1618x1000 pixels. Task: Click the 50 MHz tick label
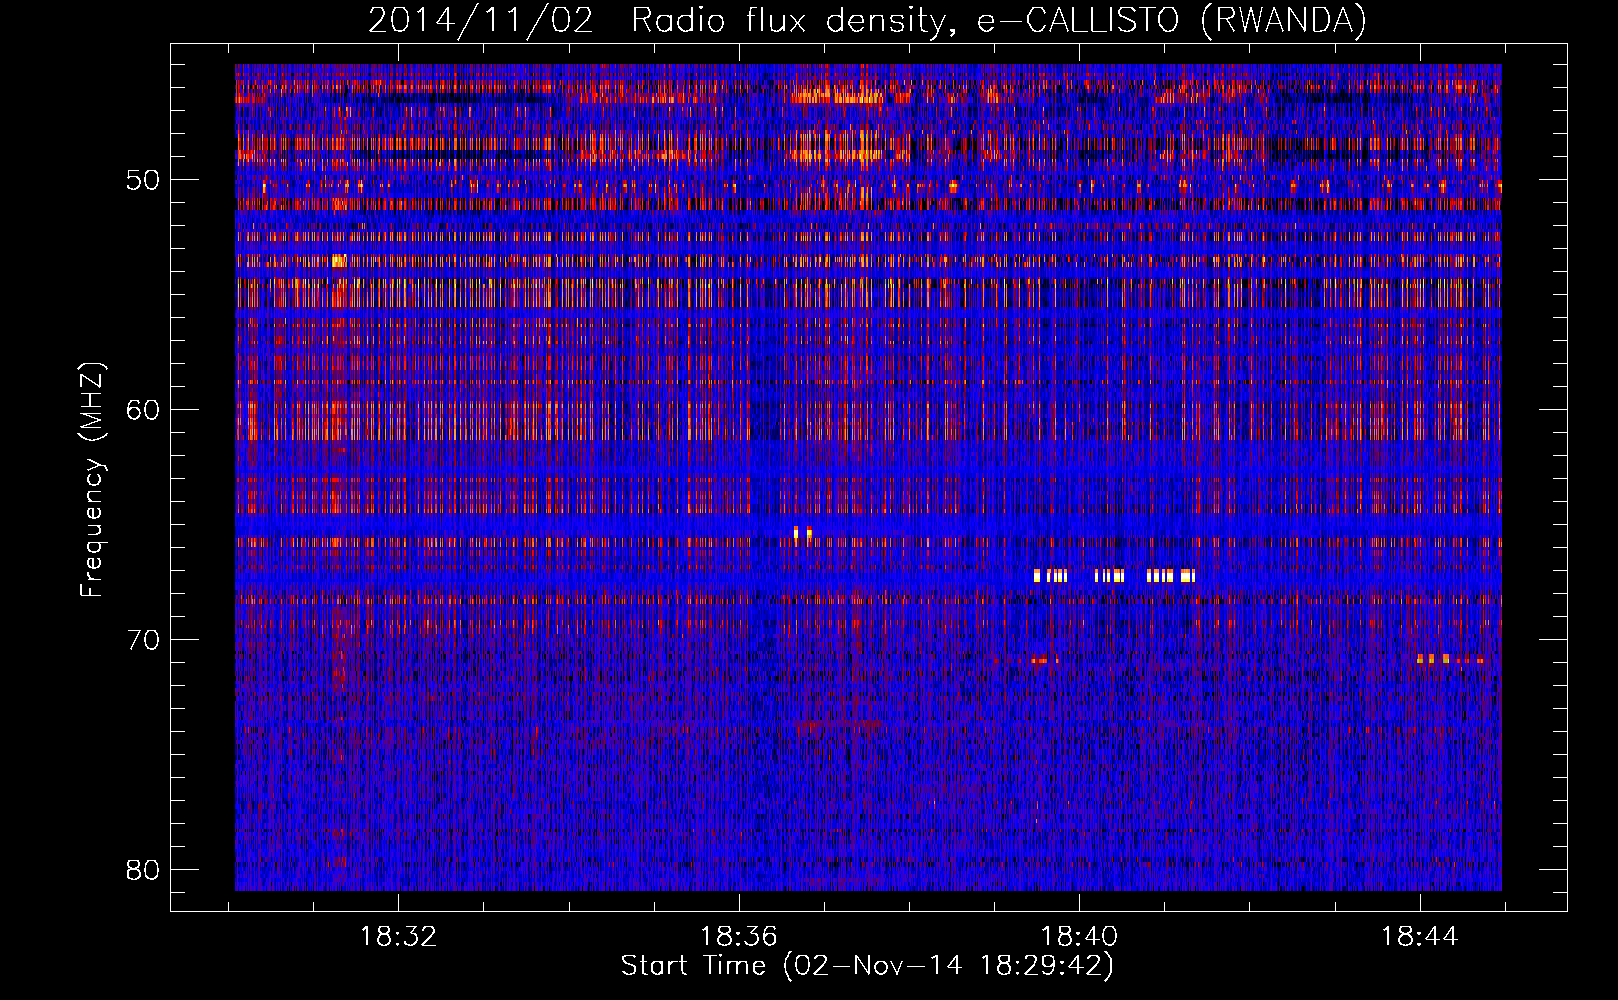143,181
